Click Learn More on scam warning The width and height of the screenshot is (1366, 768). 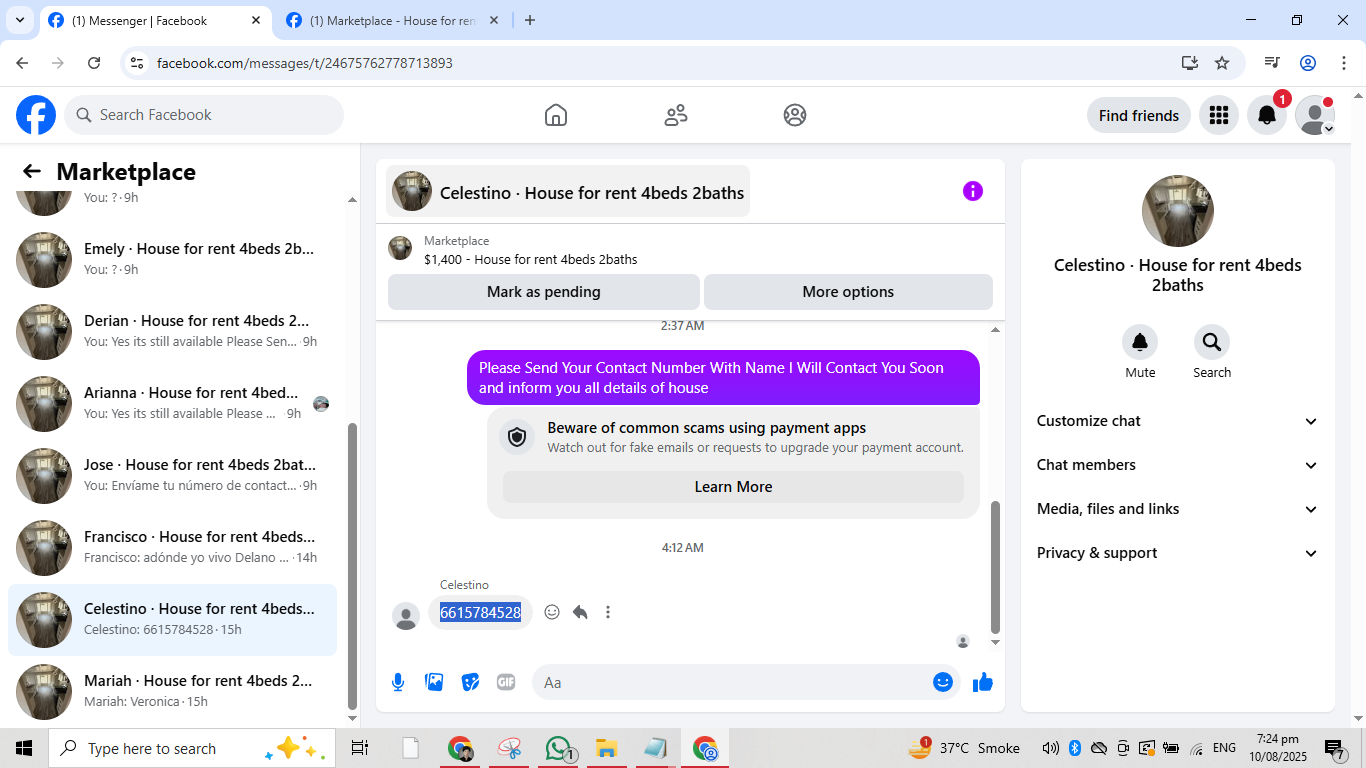pyautogui.click(x=733, y=487)
